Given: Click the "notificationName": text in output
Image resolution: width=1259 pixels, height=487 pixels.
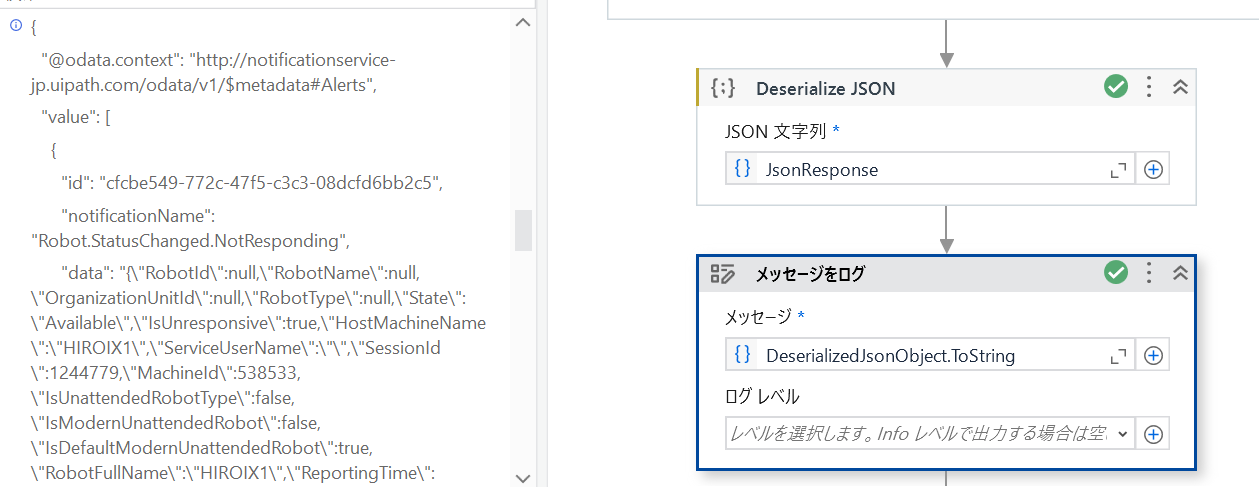Looking at the screenshot, I should pyautogui.click(x=138, y=215).
